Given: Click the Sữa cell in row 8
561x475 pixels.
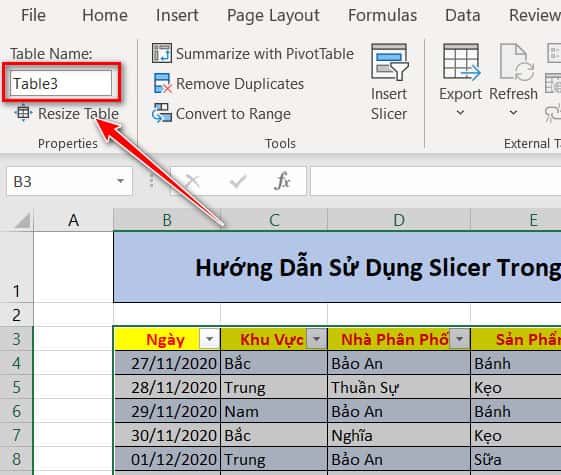Looking at the screenshot, I should click(x=516, y=459).
